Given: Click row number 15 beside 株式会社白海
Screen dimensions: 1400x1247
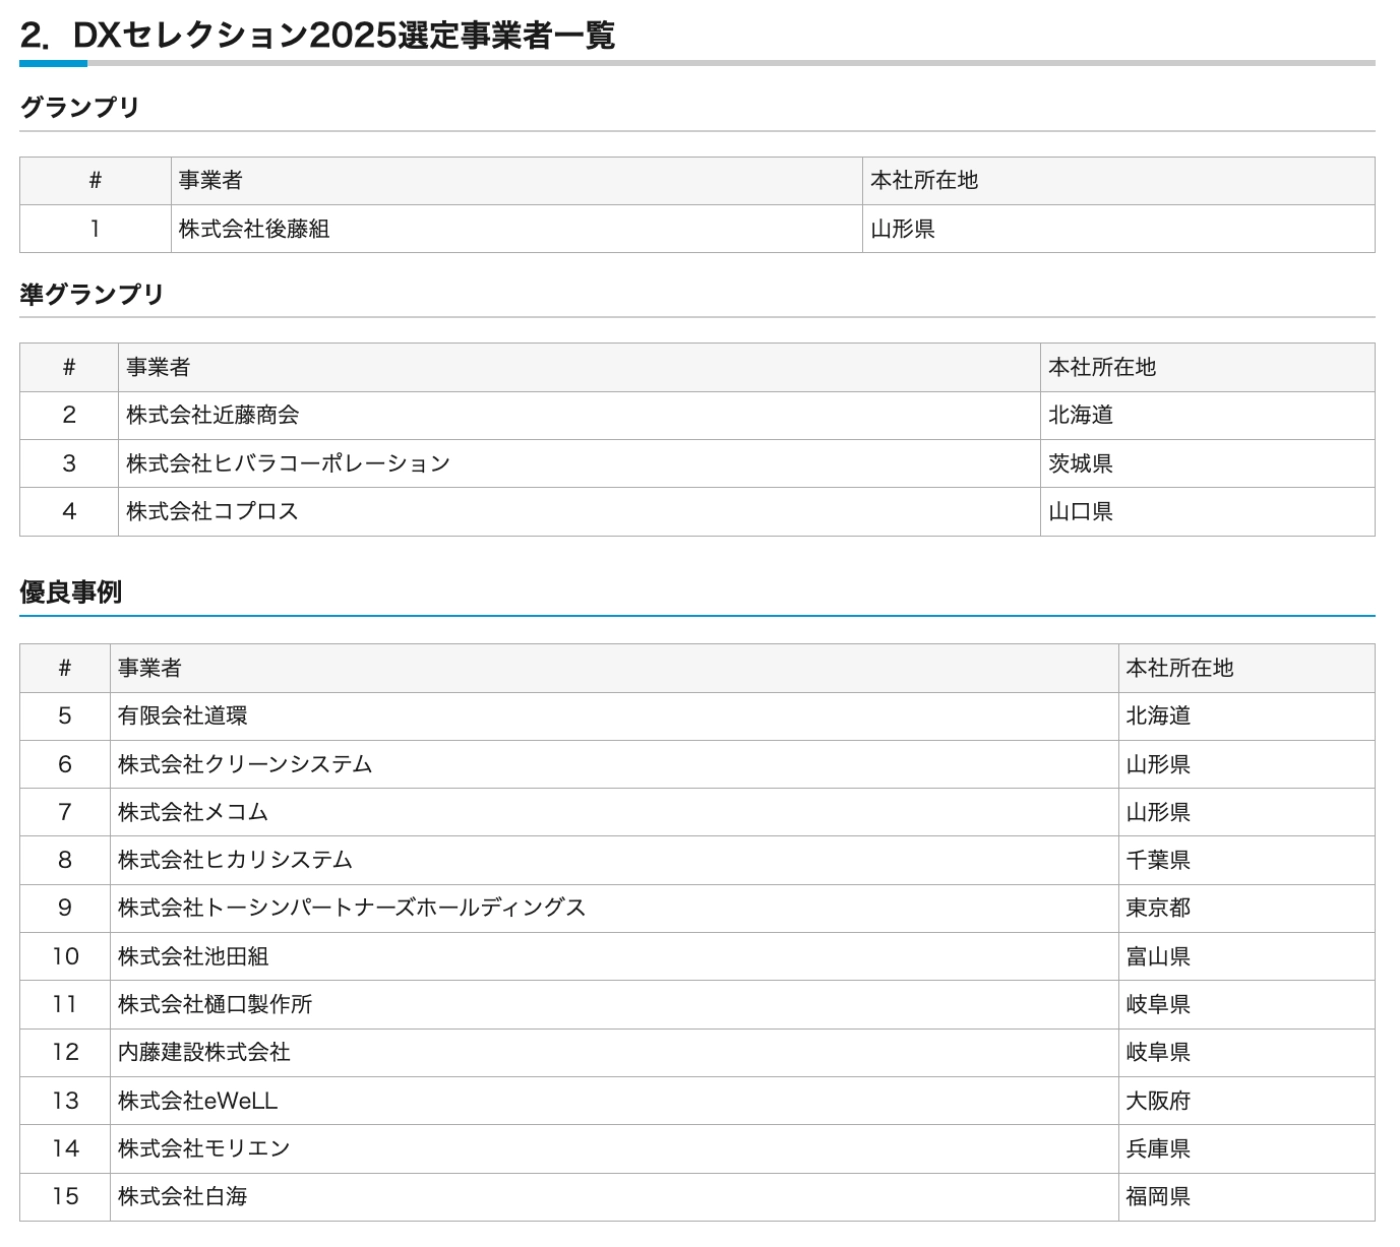Looking at the screenshot, I should coord(65,1196).
